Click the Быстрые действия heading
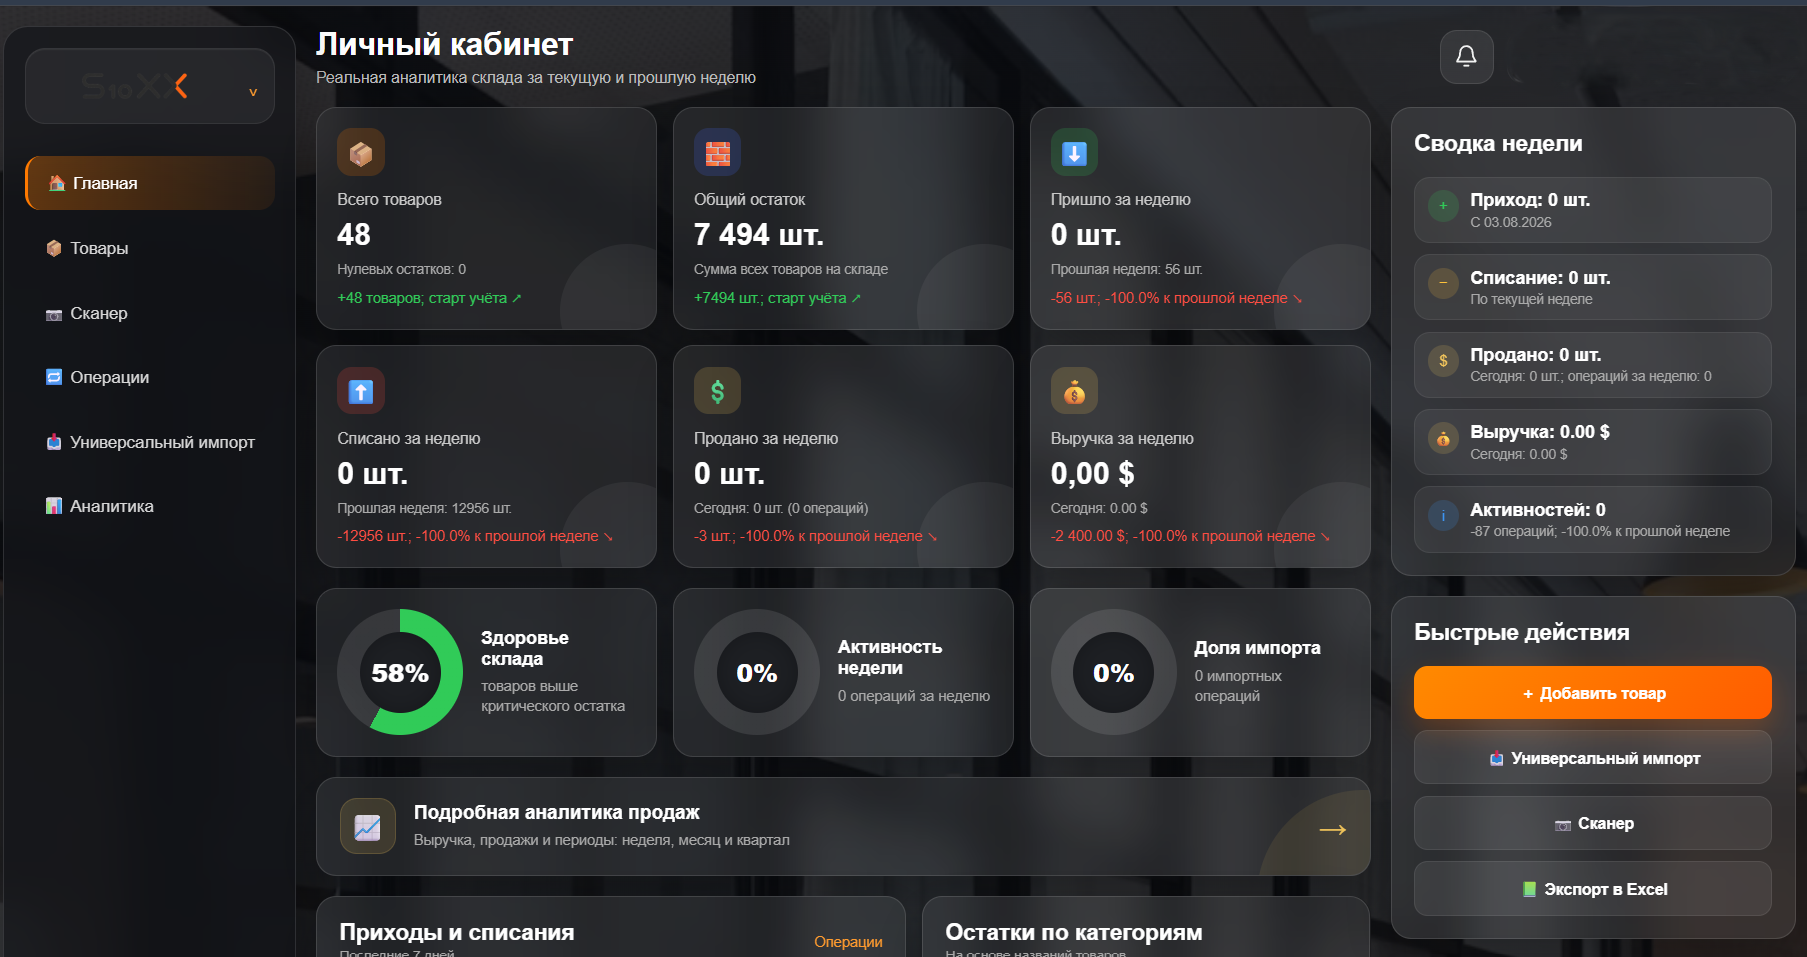The image size is (1807, 957). coord(1522,632)
